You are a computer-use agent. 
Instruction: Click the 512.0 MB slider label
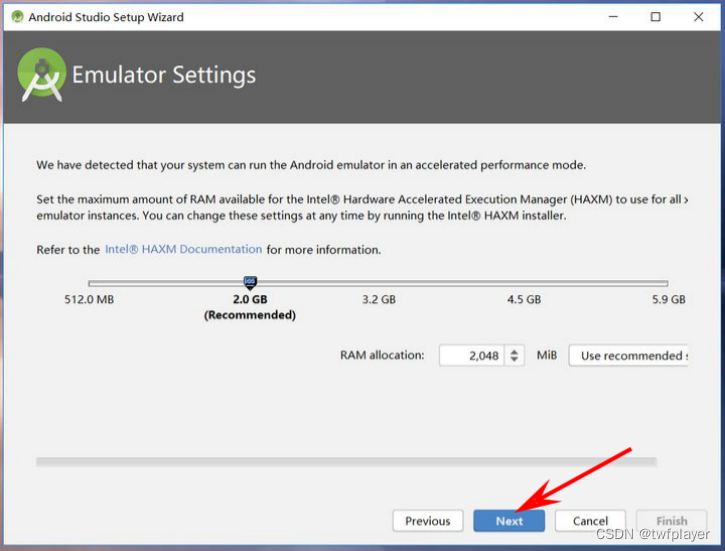click(89, 300)
